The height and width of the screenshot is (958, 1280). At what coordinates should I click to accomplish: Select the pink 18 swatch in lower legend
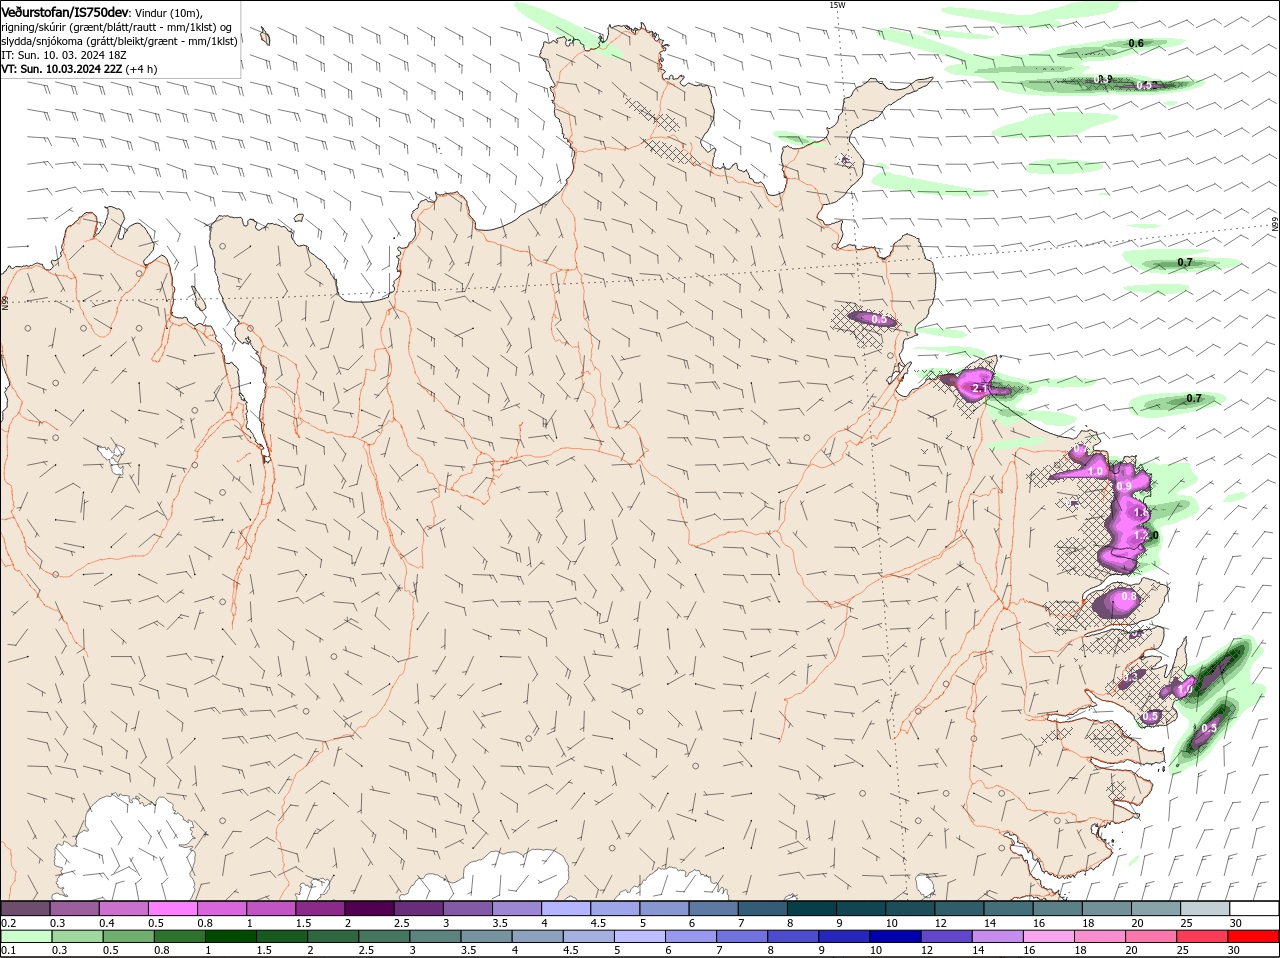point(1101,936)
